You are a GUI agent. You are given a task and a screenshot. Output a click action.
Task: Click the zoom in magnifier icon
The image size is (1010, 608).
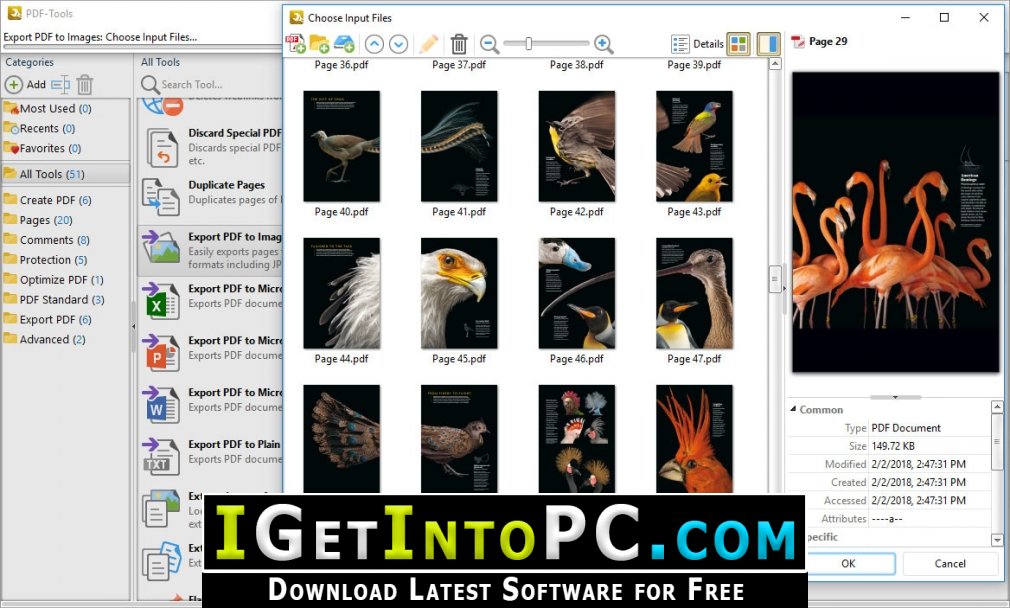[x=604, y=44]
